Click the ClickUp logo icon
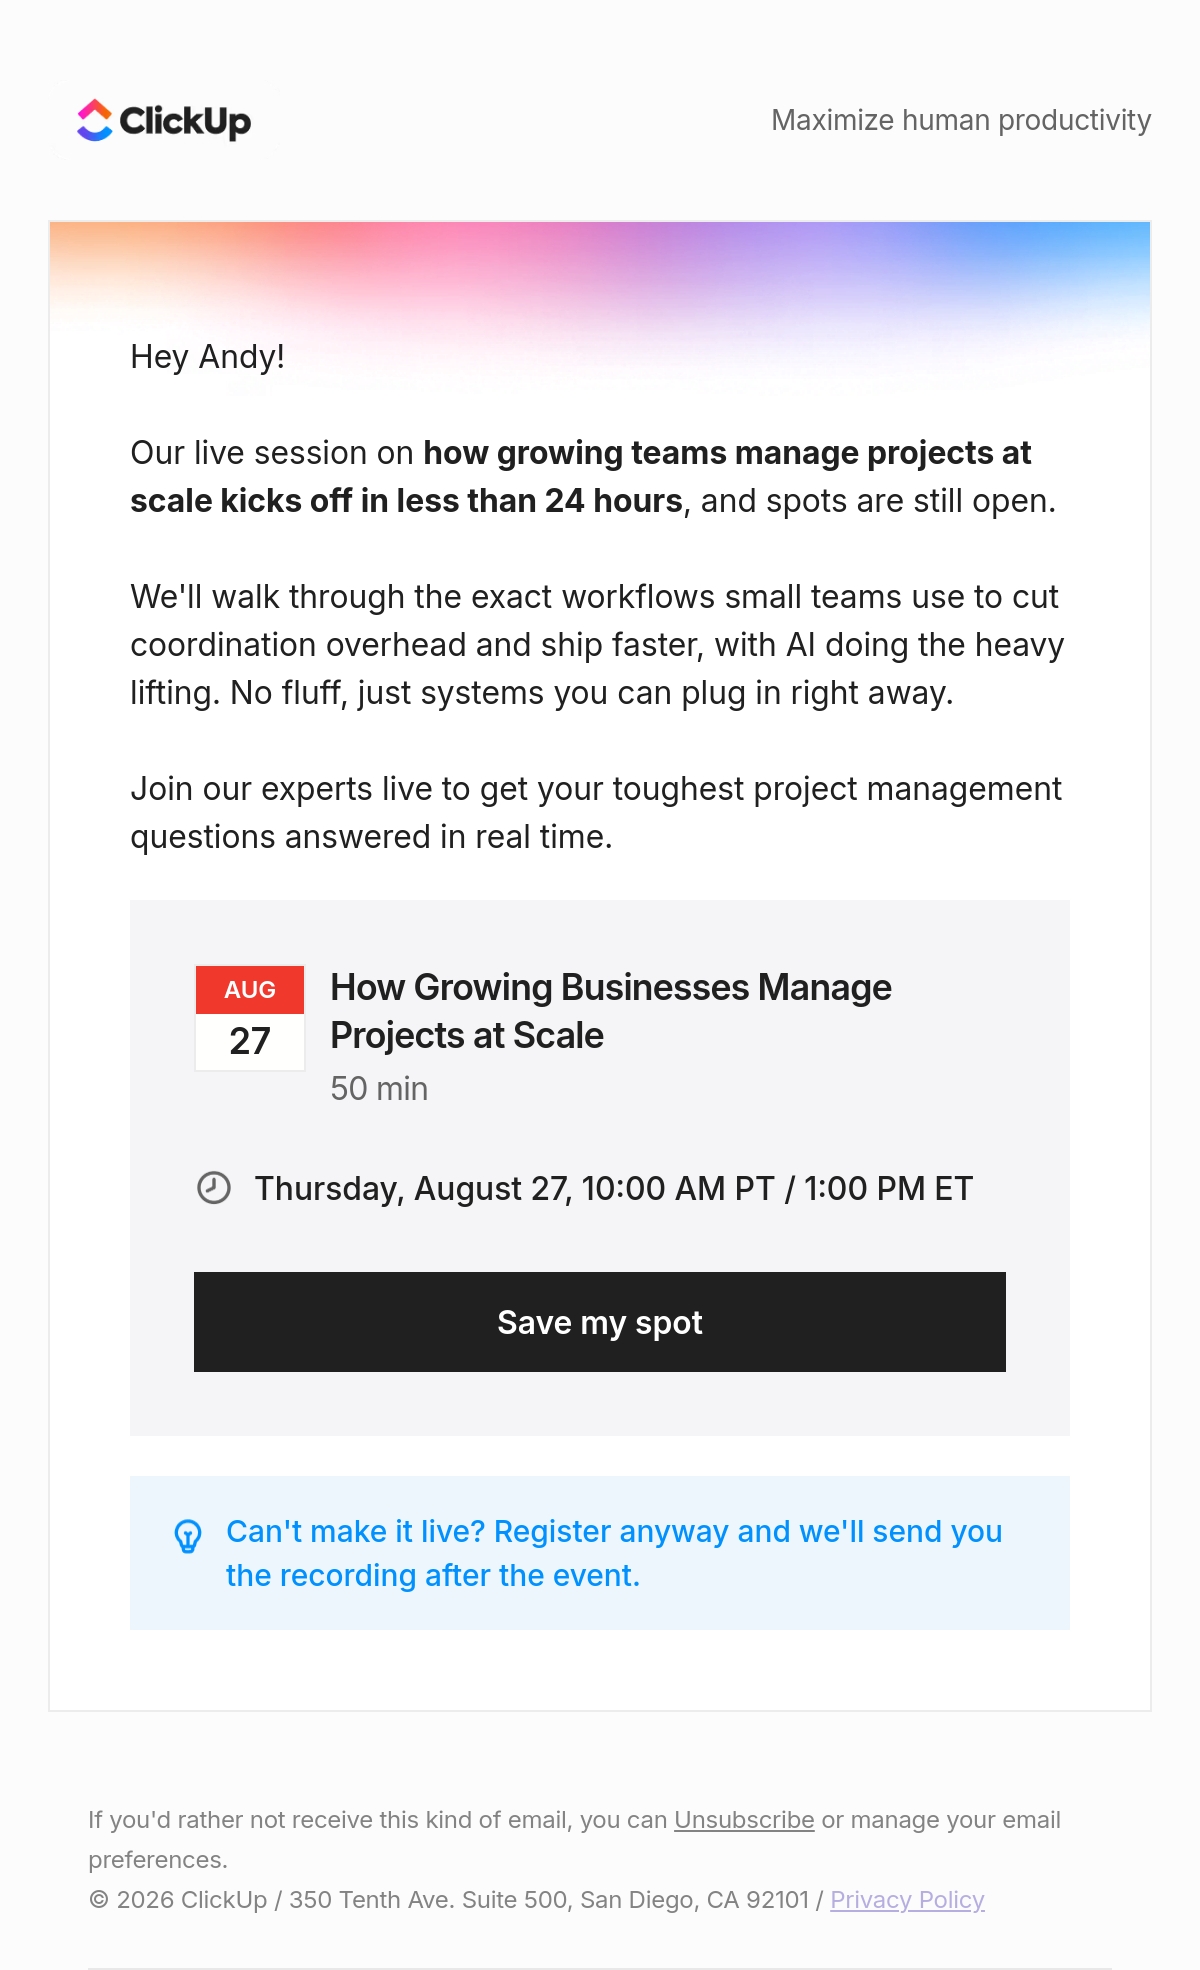1200x1970 pixels. (95, 120)
